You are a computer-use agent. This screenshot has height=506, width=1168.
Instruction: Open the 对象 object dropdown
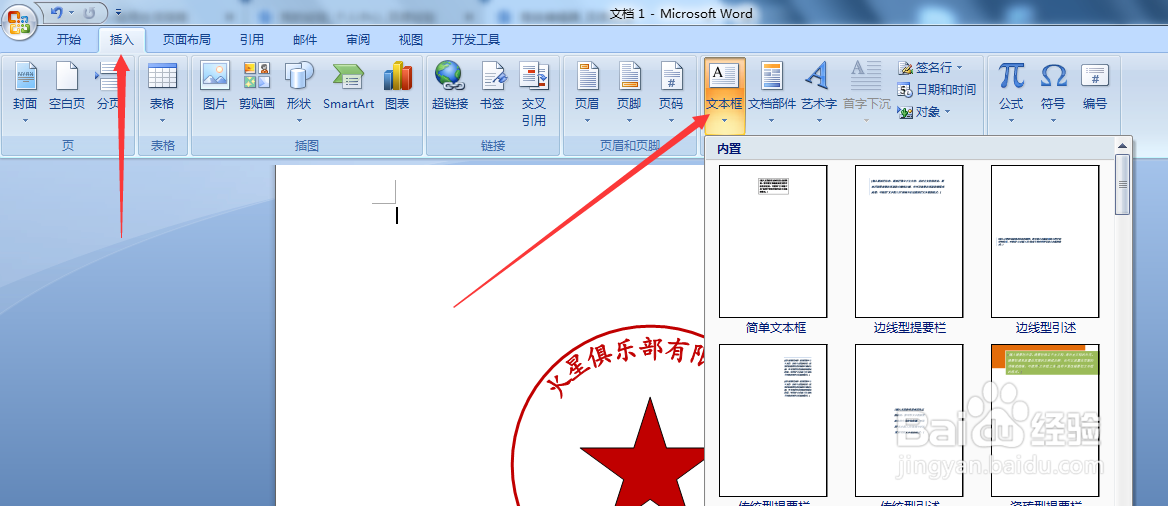point(924,112)
